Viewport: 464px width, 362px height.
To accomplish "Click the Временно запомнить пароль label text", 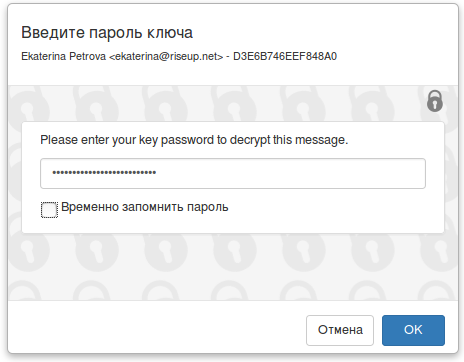I will click(145, 207).
